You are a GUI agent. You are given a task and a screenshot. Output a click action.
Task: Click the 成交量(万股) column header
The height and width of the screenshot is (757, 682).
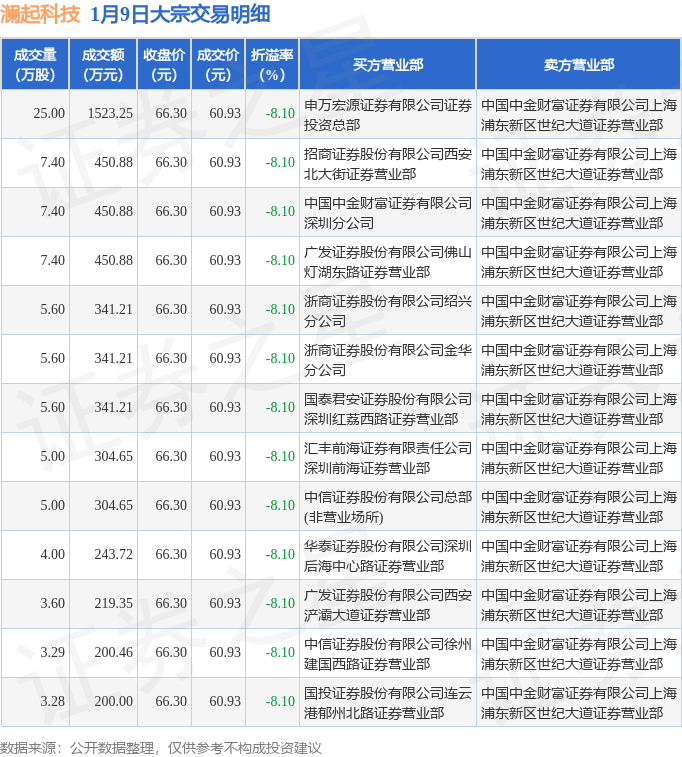tap(35, 64)
